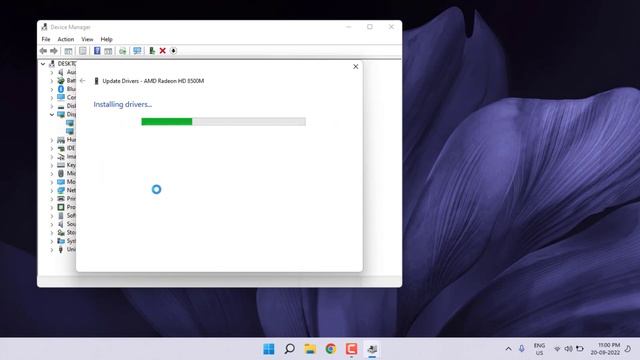The height and width of the screenshot is (360, 640).
Task: Open File Explorer from the taskbar
Action: click(x=310, y=349)
